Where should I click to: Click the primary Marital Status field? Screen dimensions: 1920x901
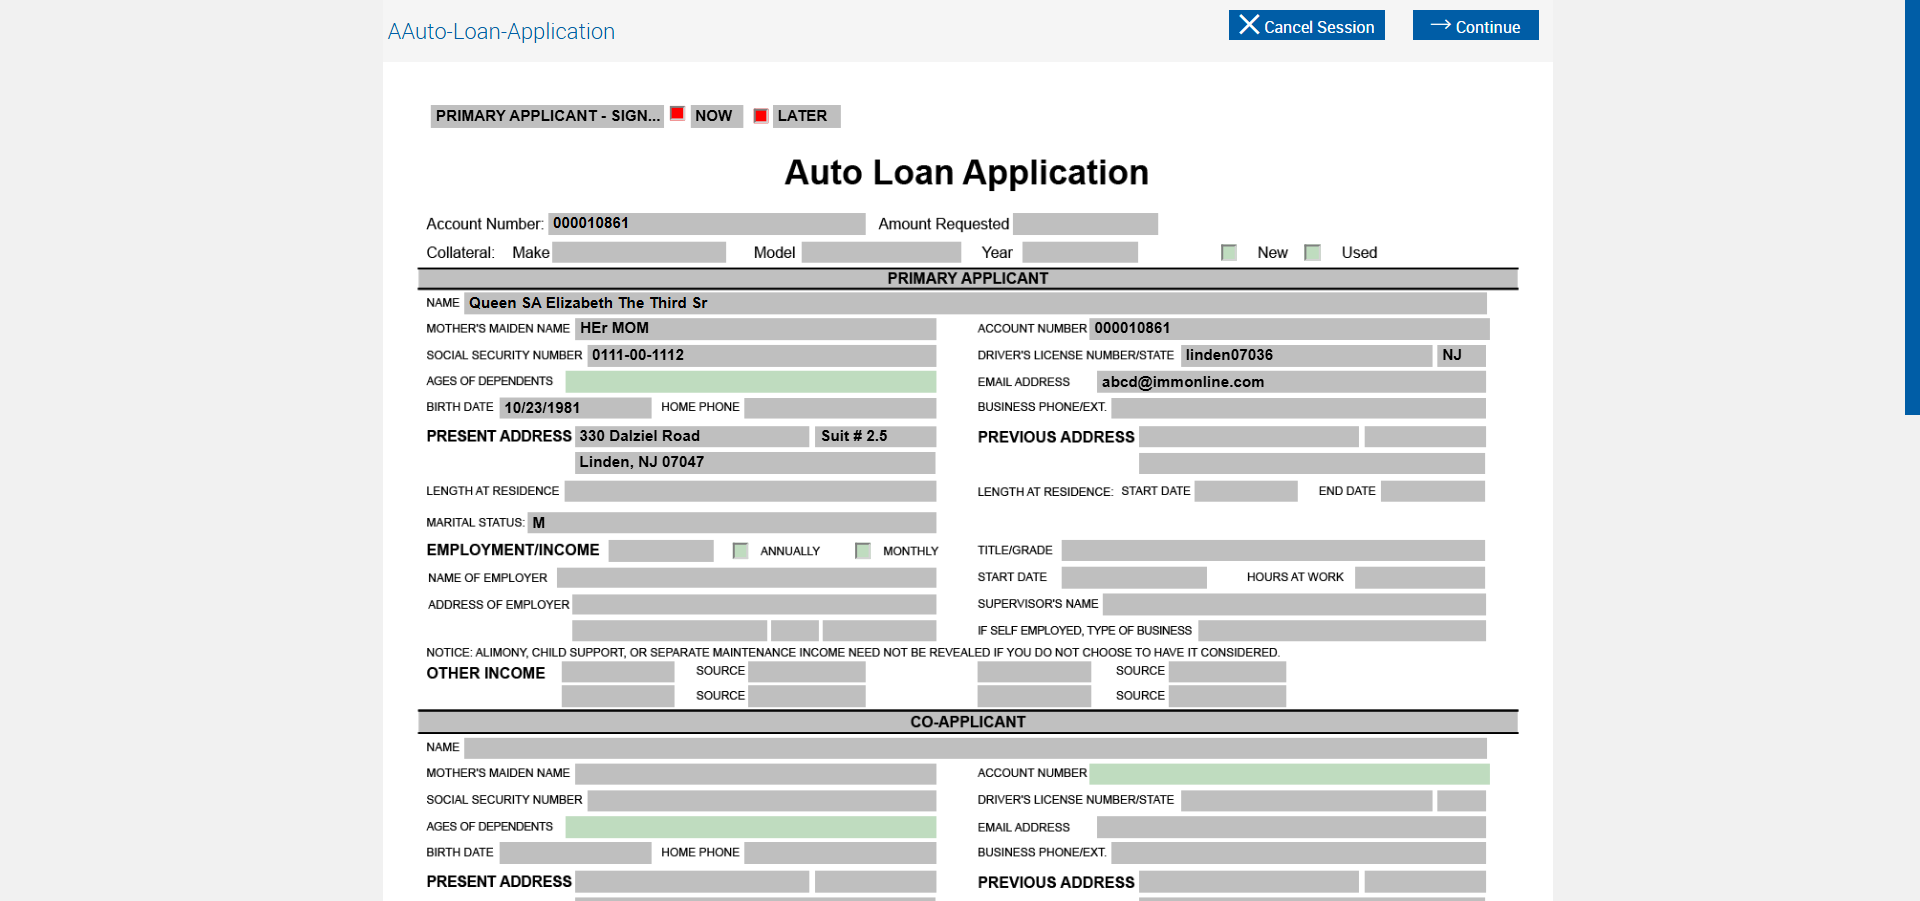pyautogui.click(x=732, y=523)
